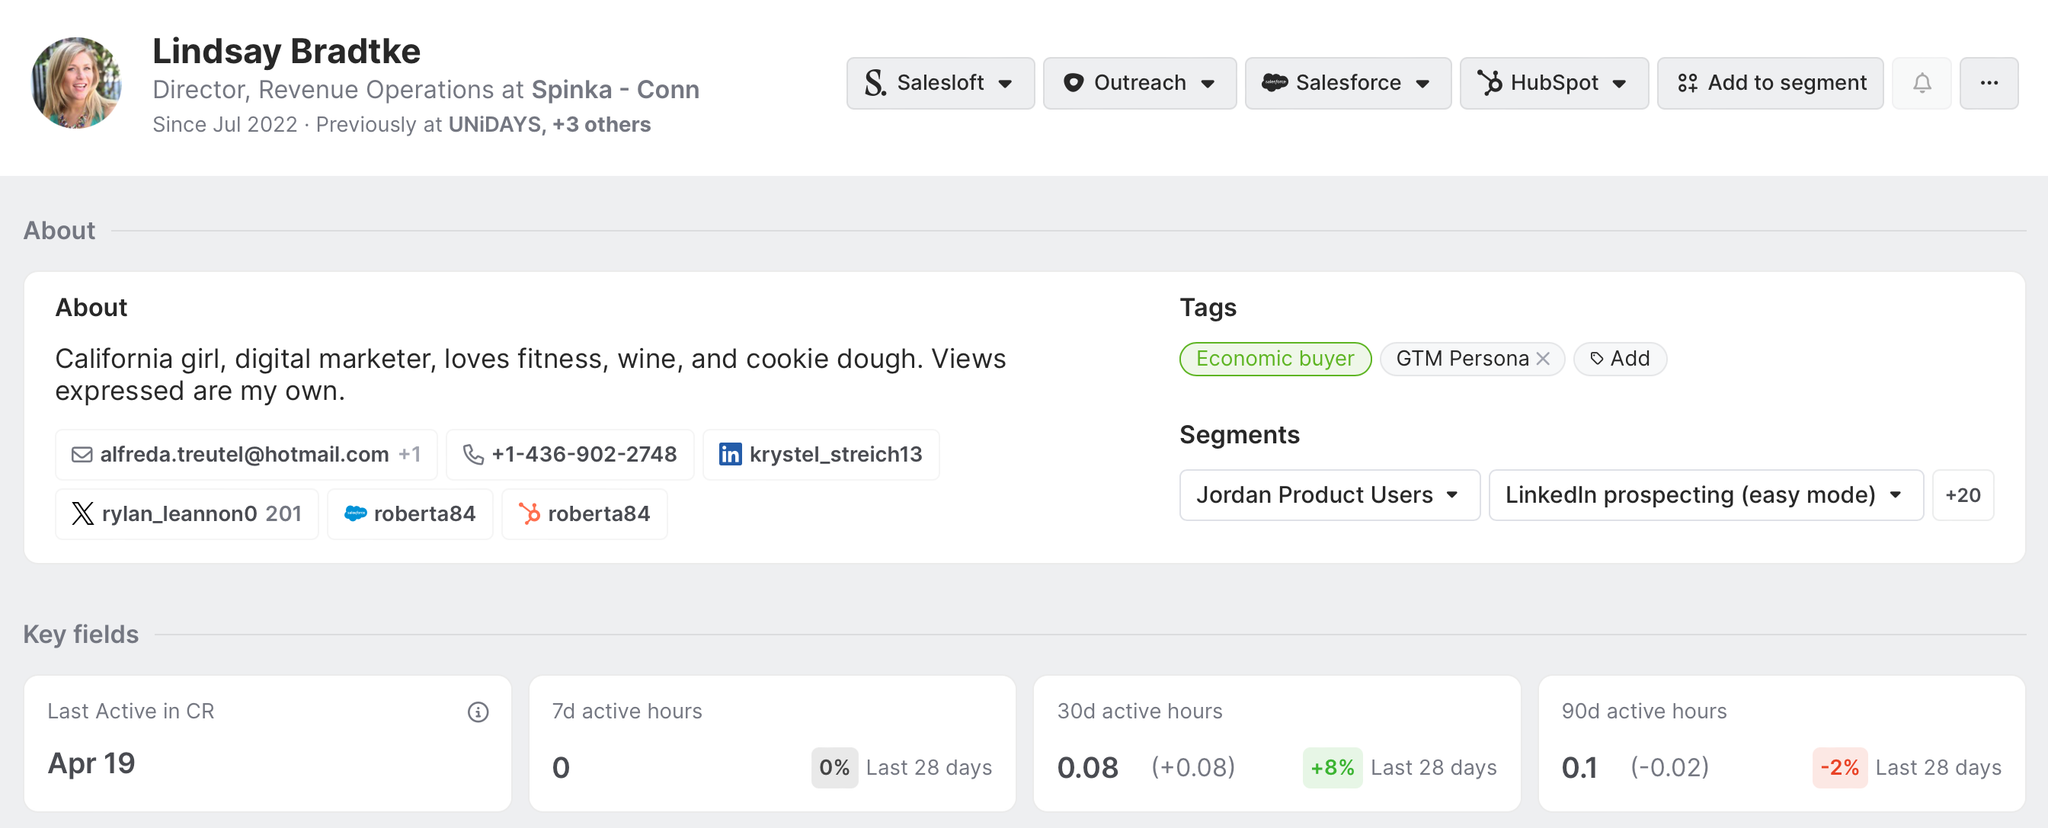Click the phone number +1-436-902-2748

click(x=570, y=455)
